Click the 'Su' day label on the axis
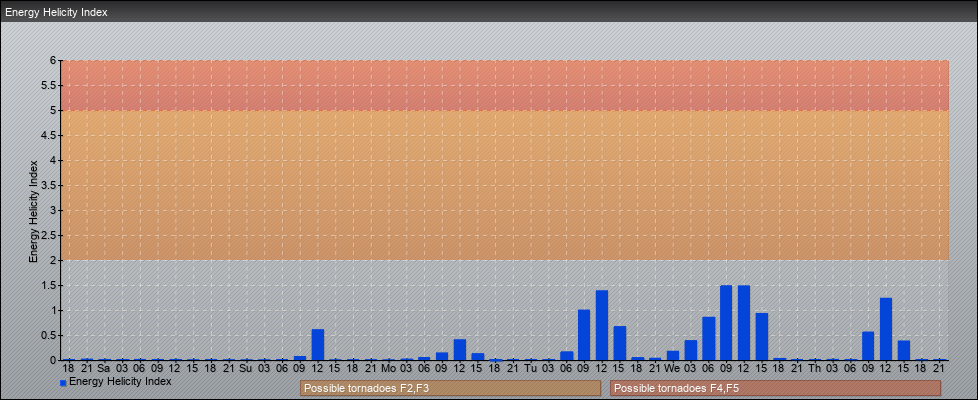978x400 pixels. coord(246,368)
